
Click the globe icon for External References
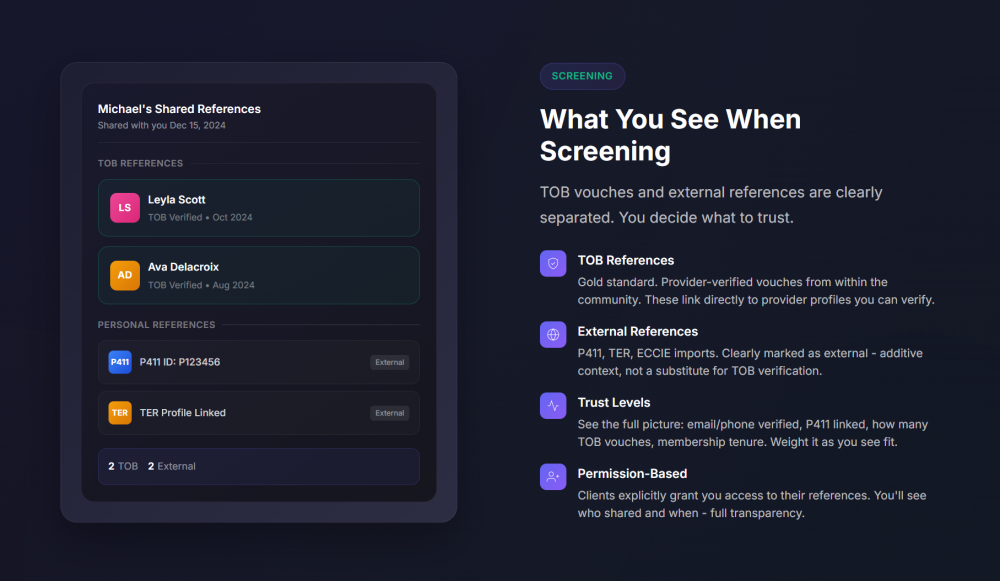553,334
